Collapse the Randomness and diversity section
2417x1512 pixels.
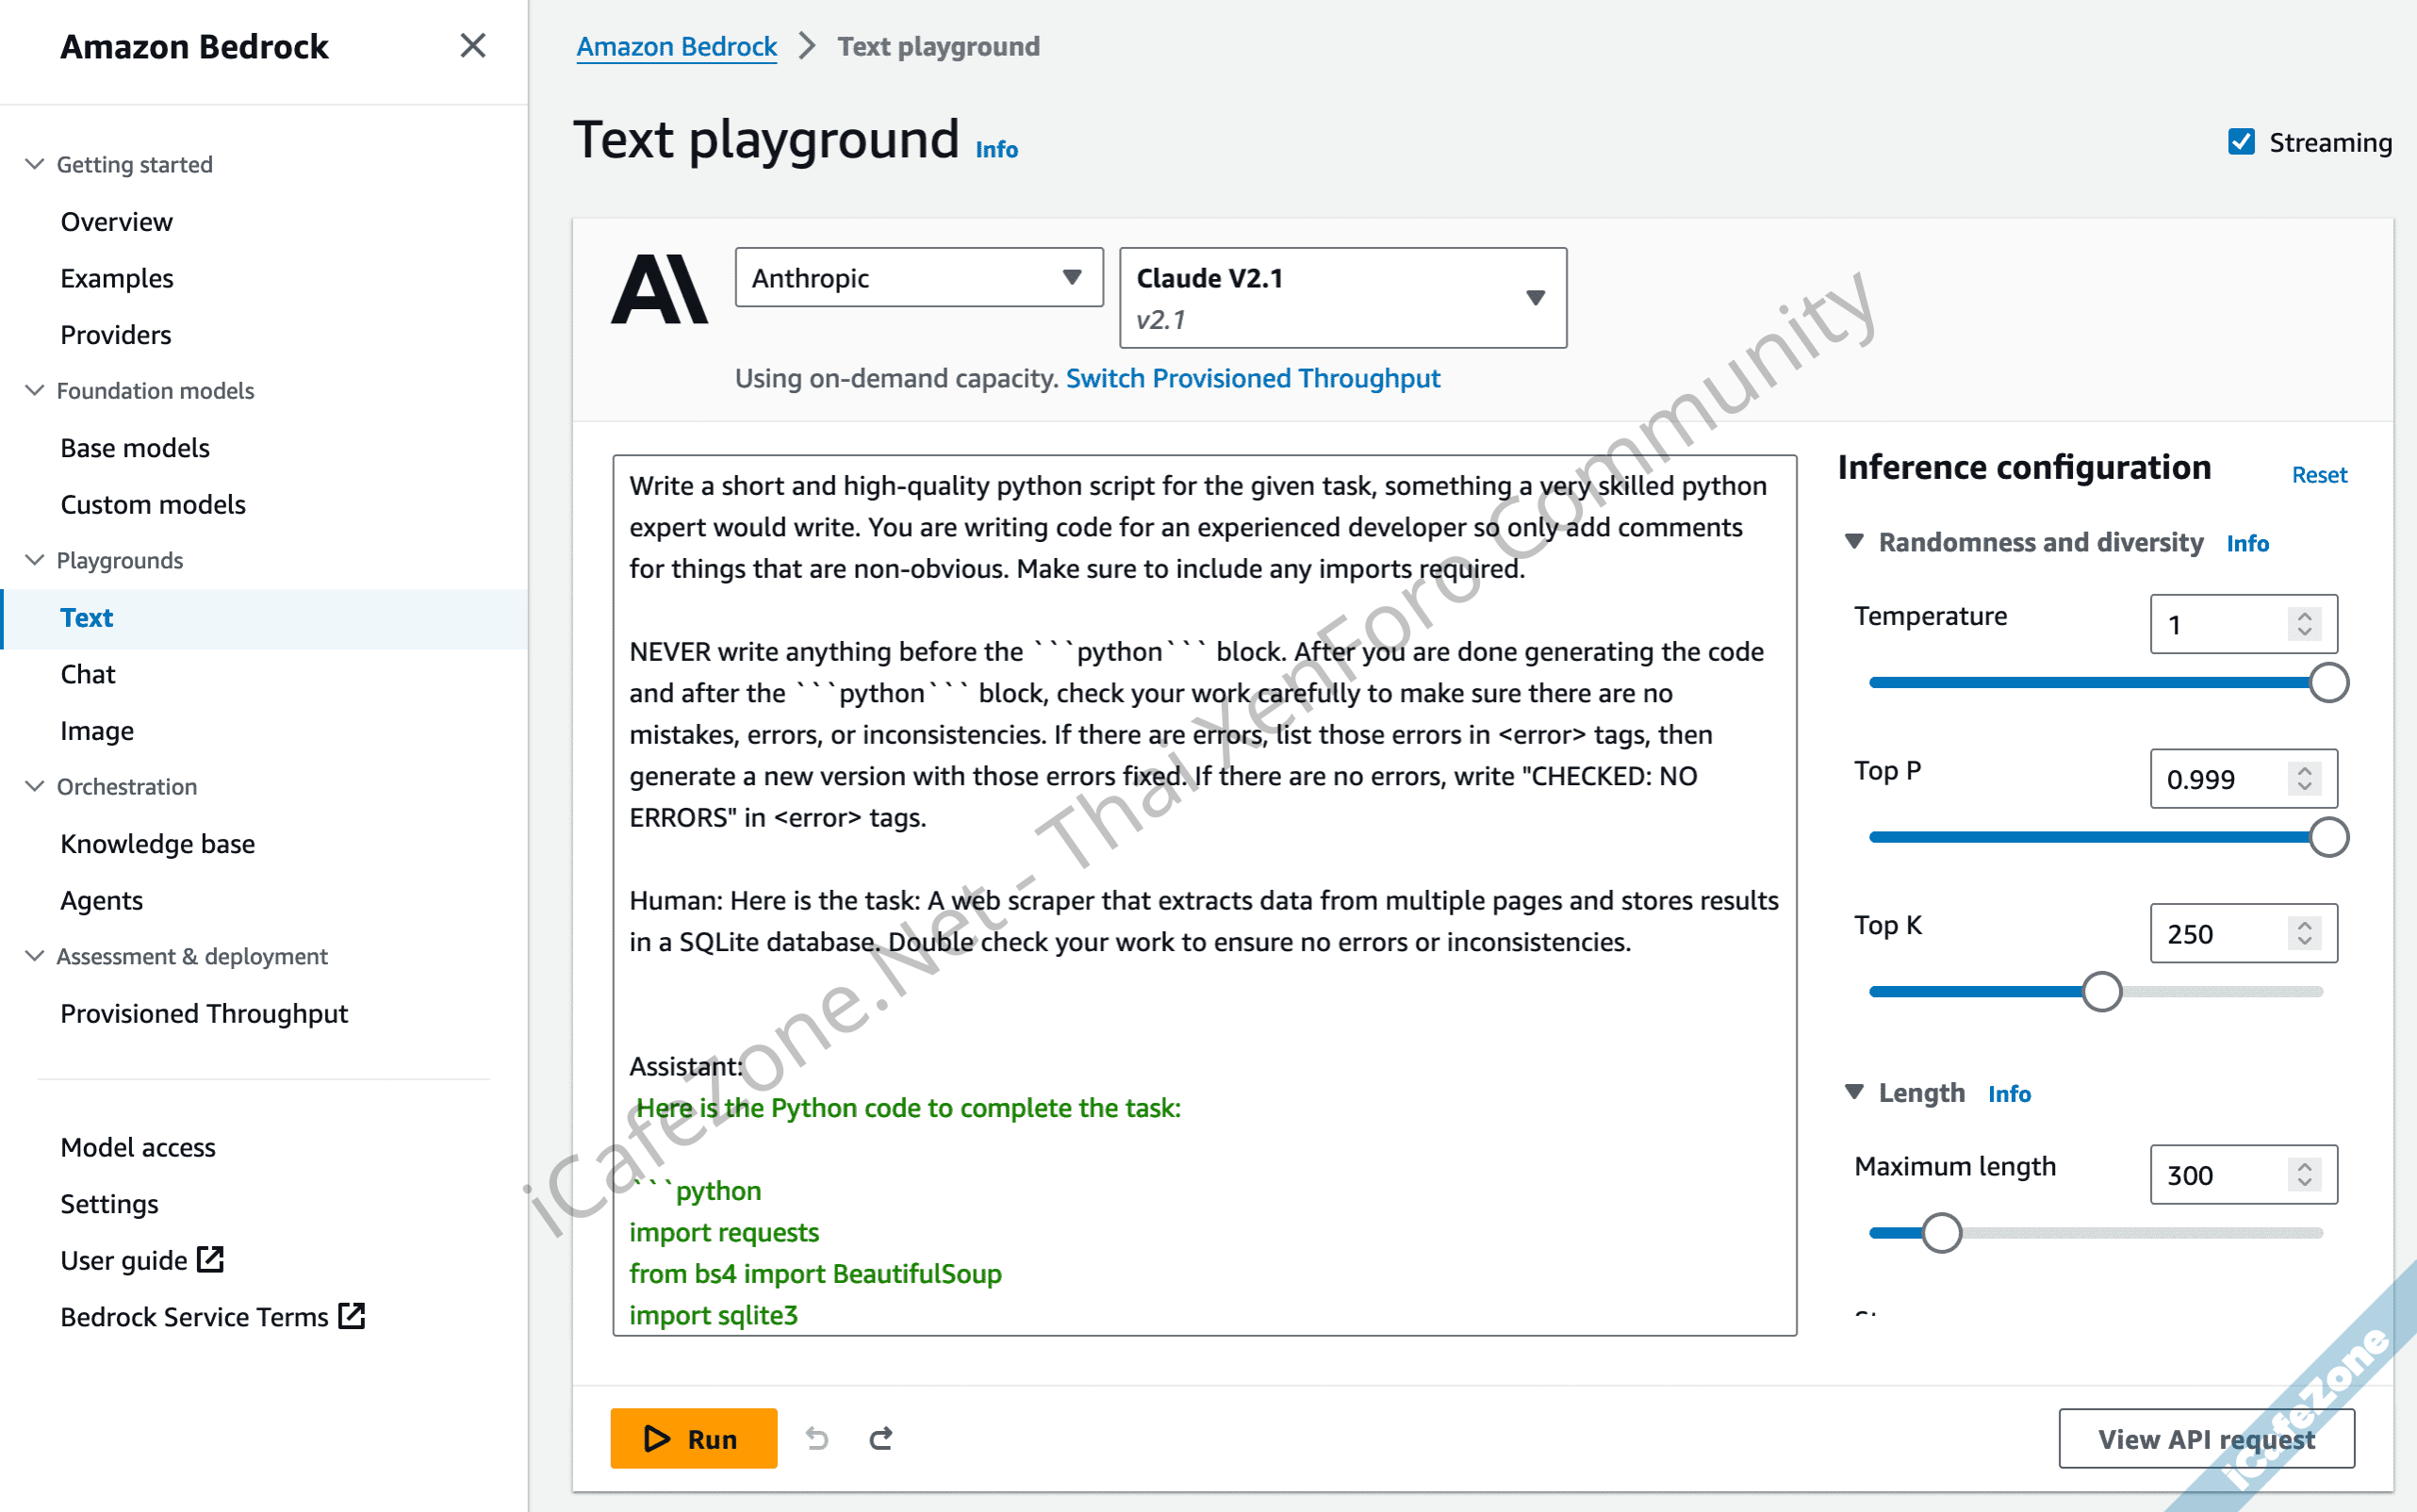(x=1854, y=542)
